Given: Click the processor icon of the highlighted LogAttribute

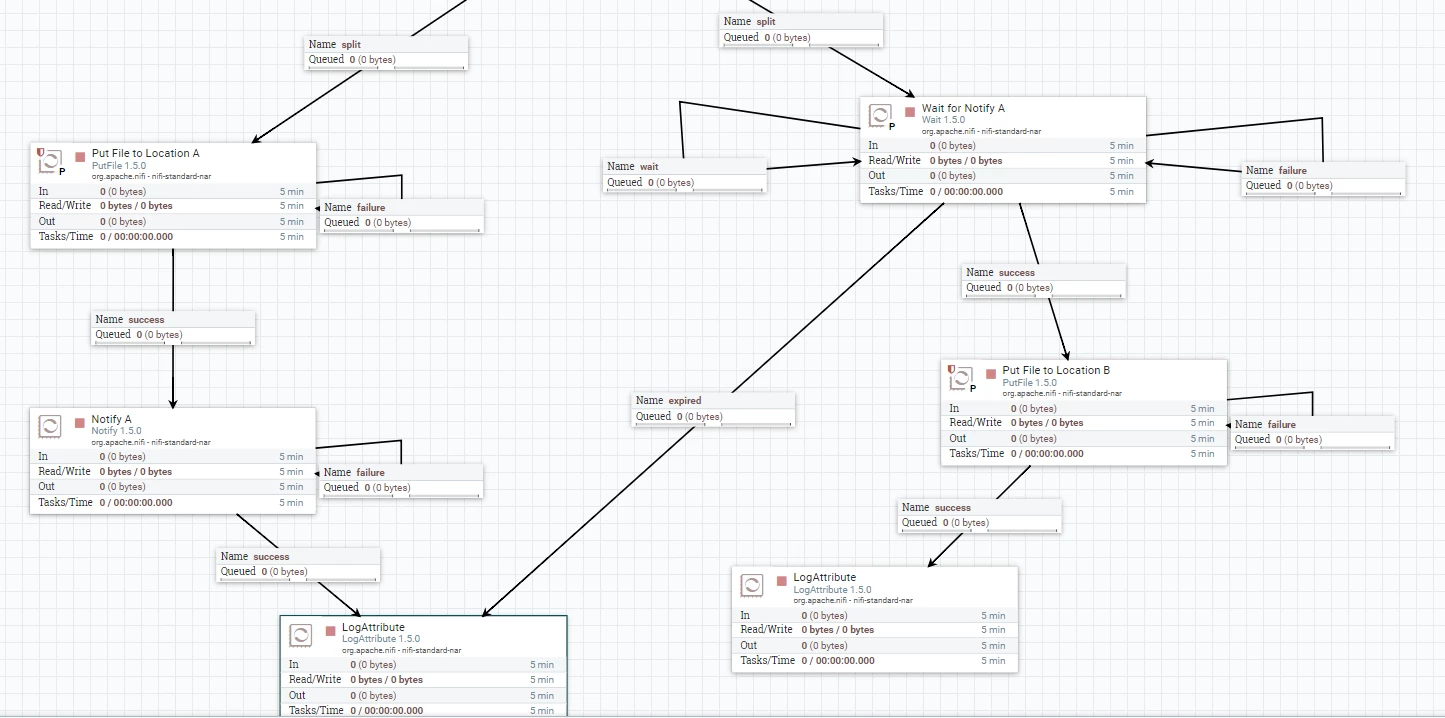Looking at the screenshot, I should [x=300, y=635].
